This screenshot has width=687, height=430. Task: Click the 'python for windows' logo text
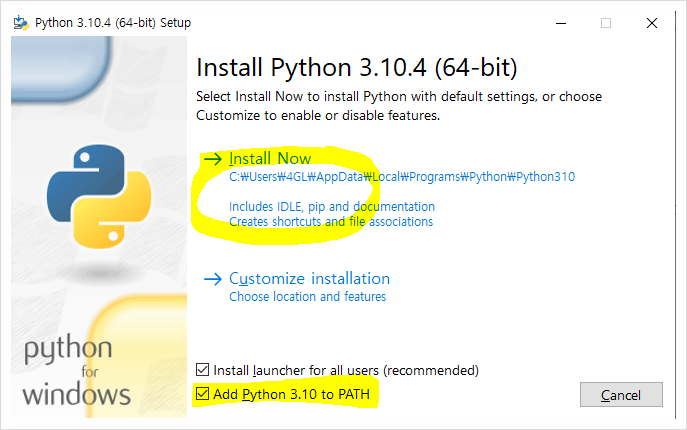point(77,371)
